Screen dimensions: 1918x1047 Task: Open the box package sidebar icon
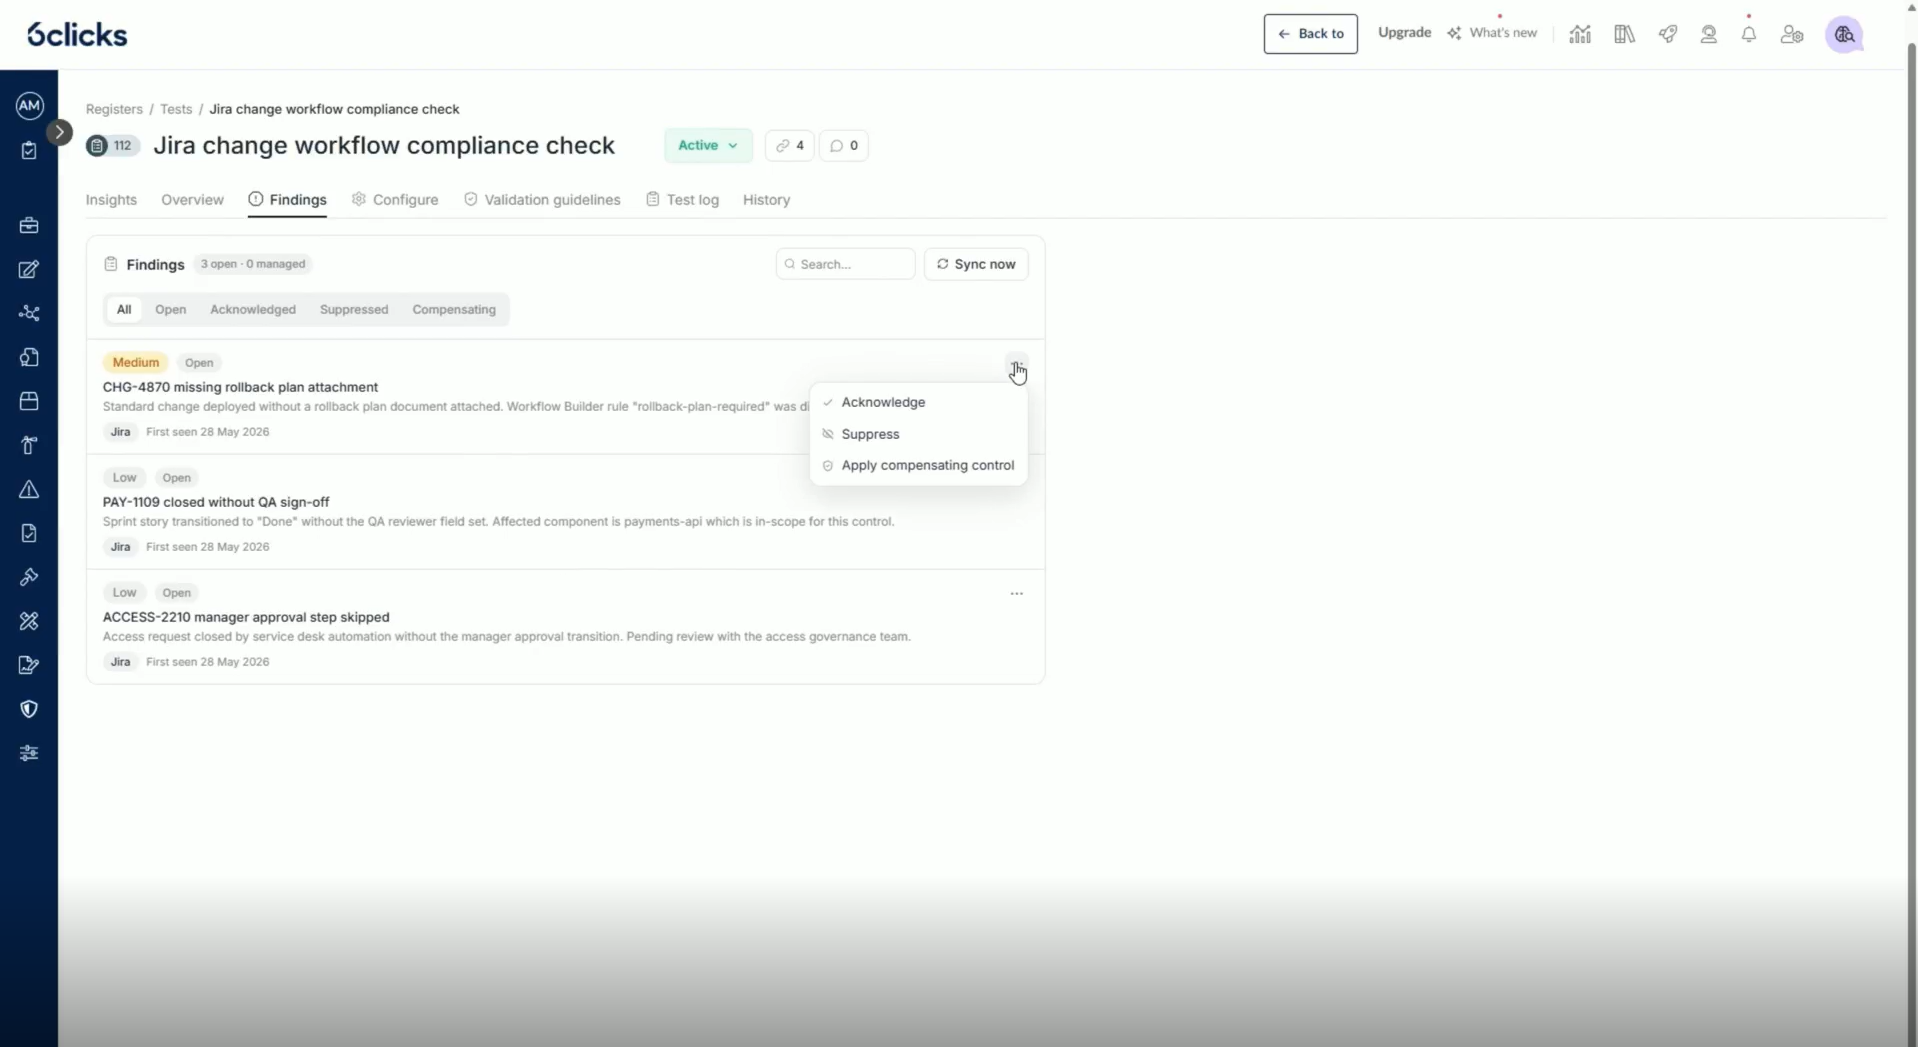[x=29, y=401]
